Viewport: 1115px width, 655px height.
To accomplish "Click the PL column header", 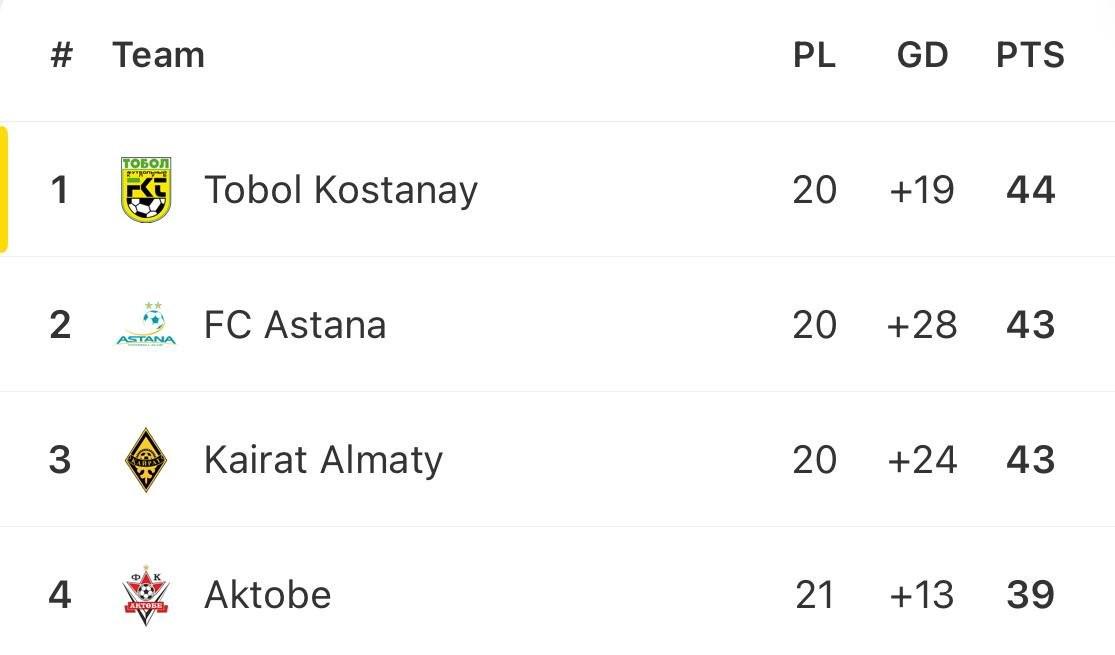I will click(x=814, y=55).
